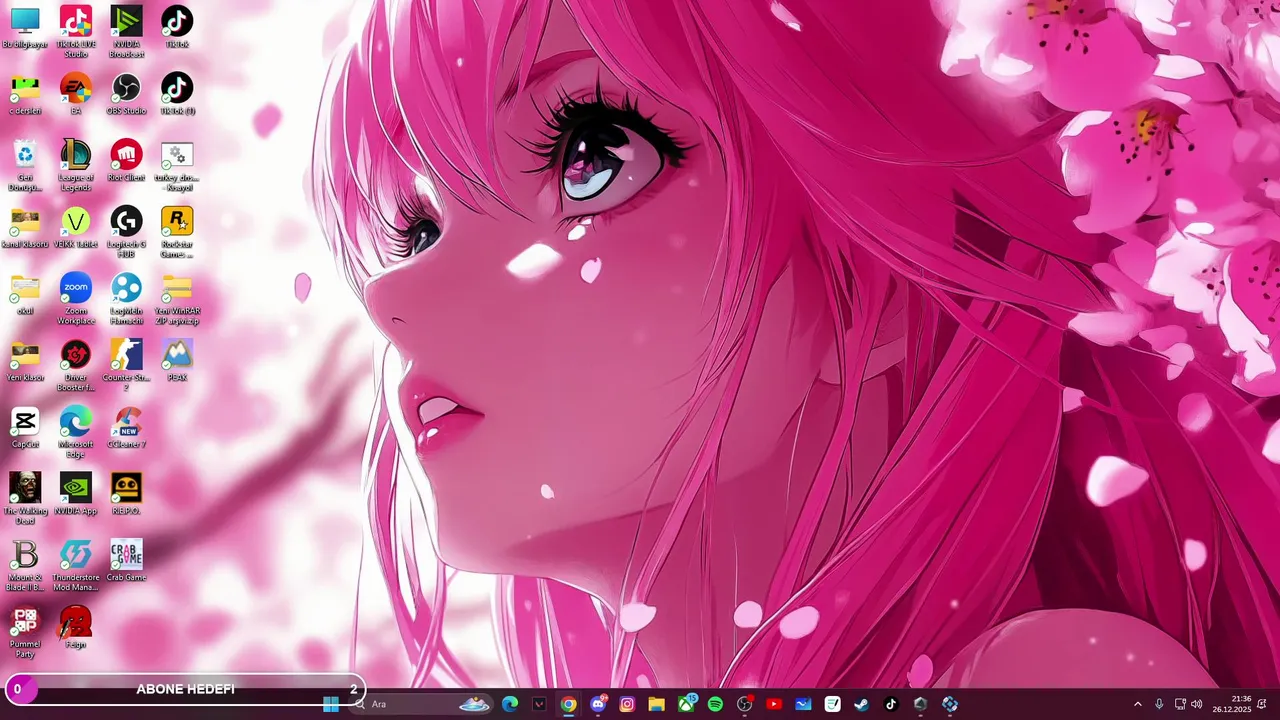Screen dimensions: 1280x720
Task: Open the Yeni klasör folder
Action: (x=25, y=361)
